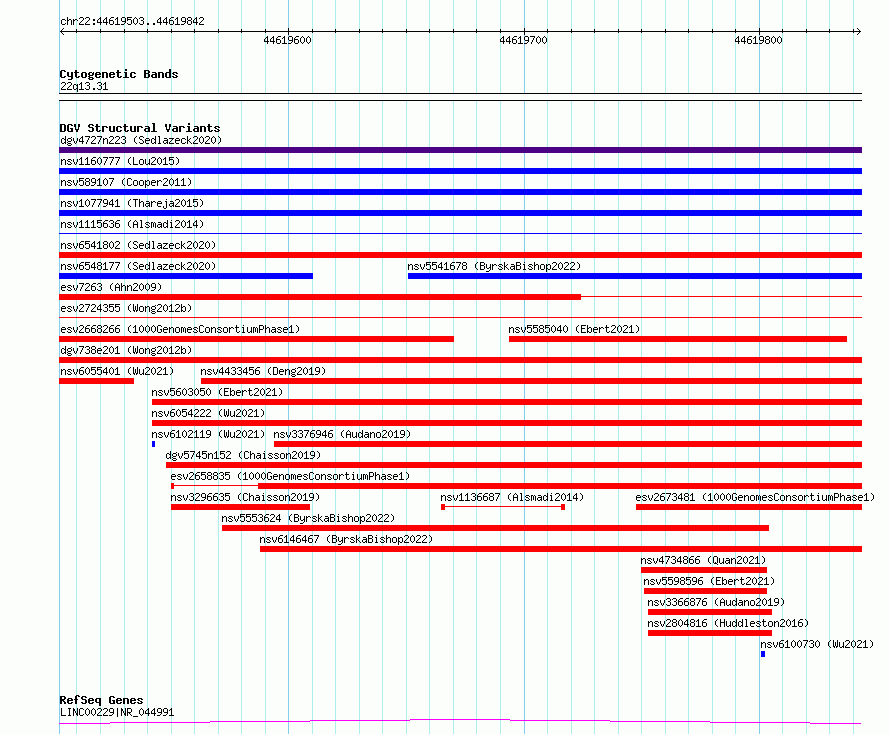Click the LINC00229|NR_044991 gene label

(x=117, y=712)
